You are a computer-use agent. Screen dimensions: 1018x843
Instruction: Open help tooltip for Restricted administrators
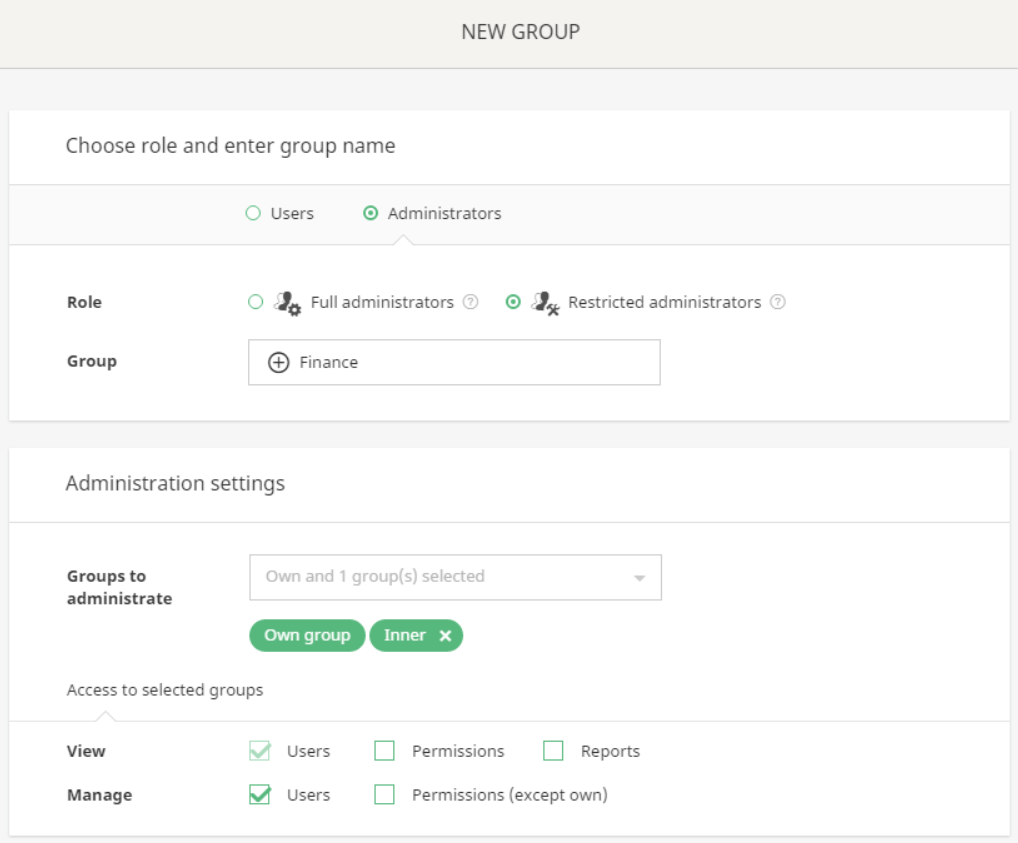pyautogui.click(x=777, y=302)
